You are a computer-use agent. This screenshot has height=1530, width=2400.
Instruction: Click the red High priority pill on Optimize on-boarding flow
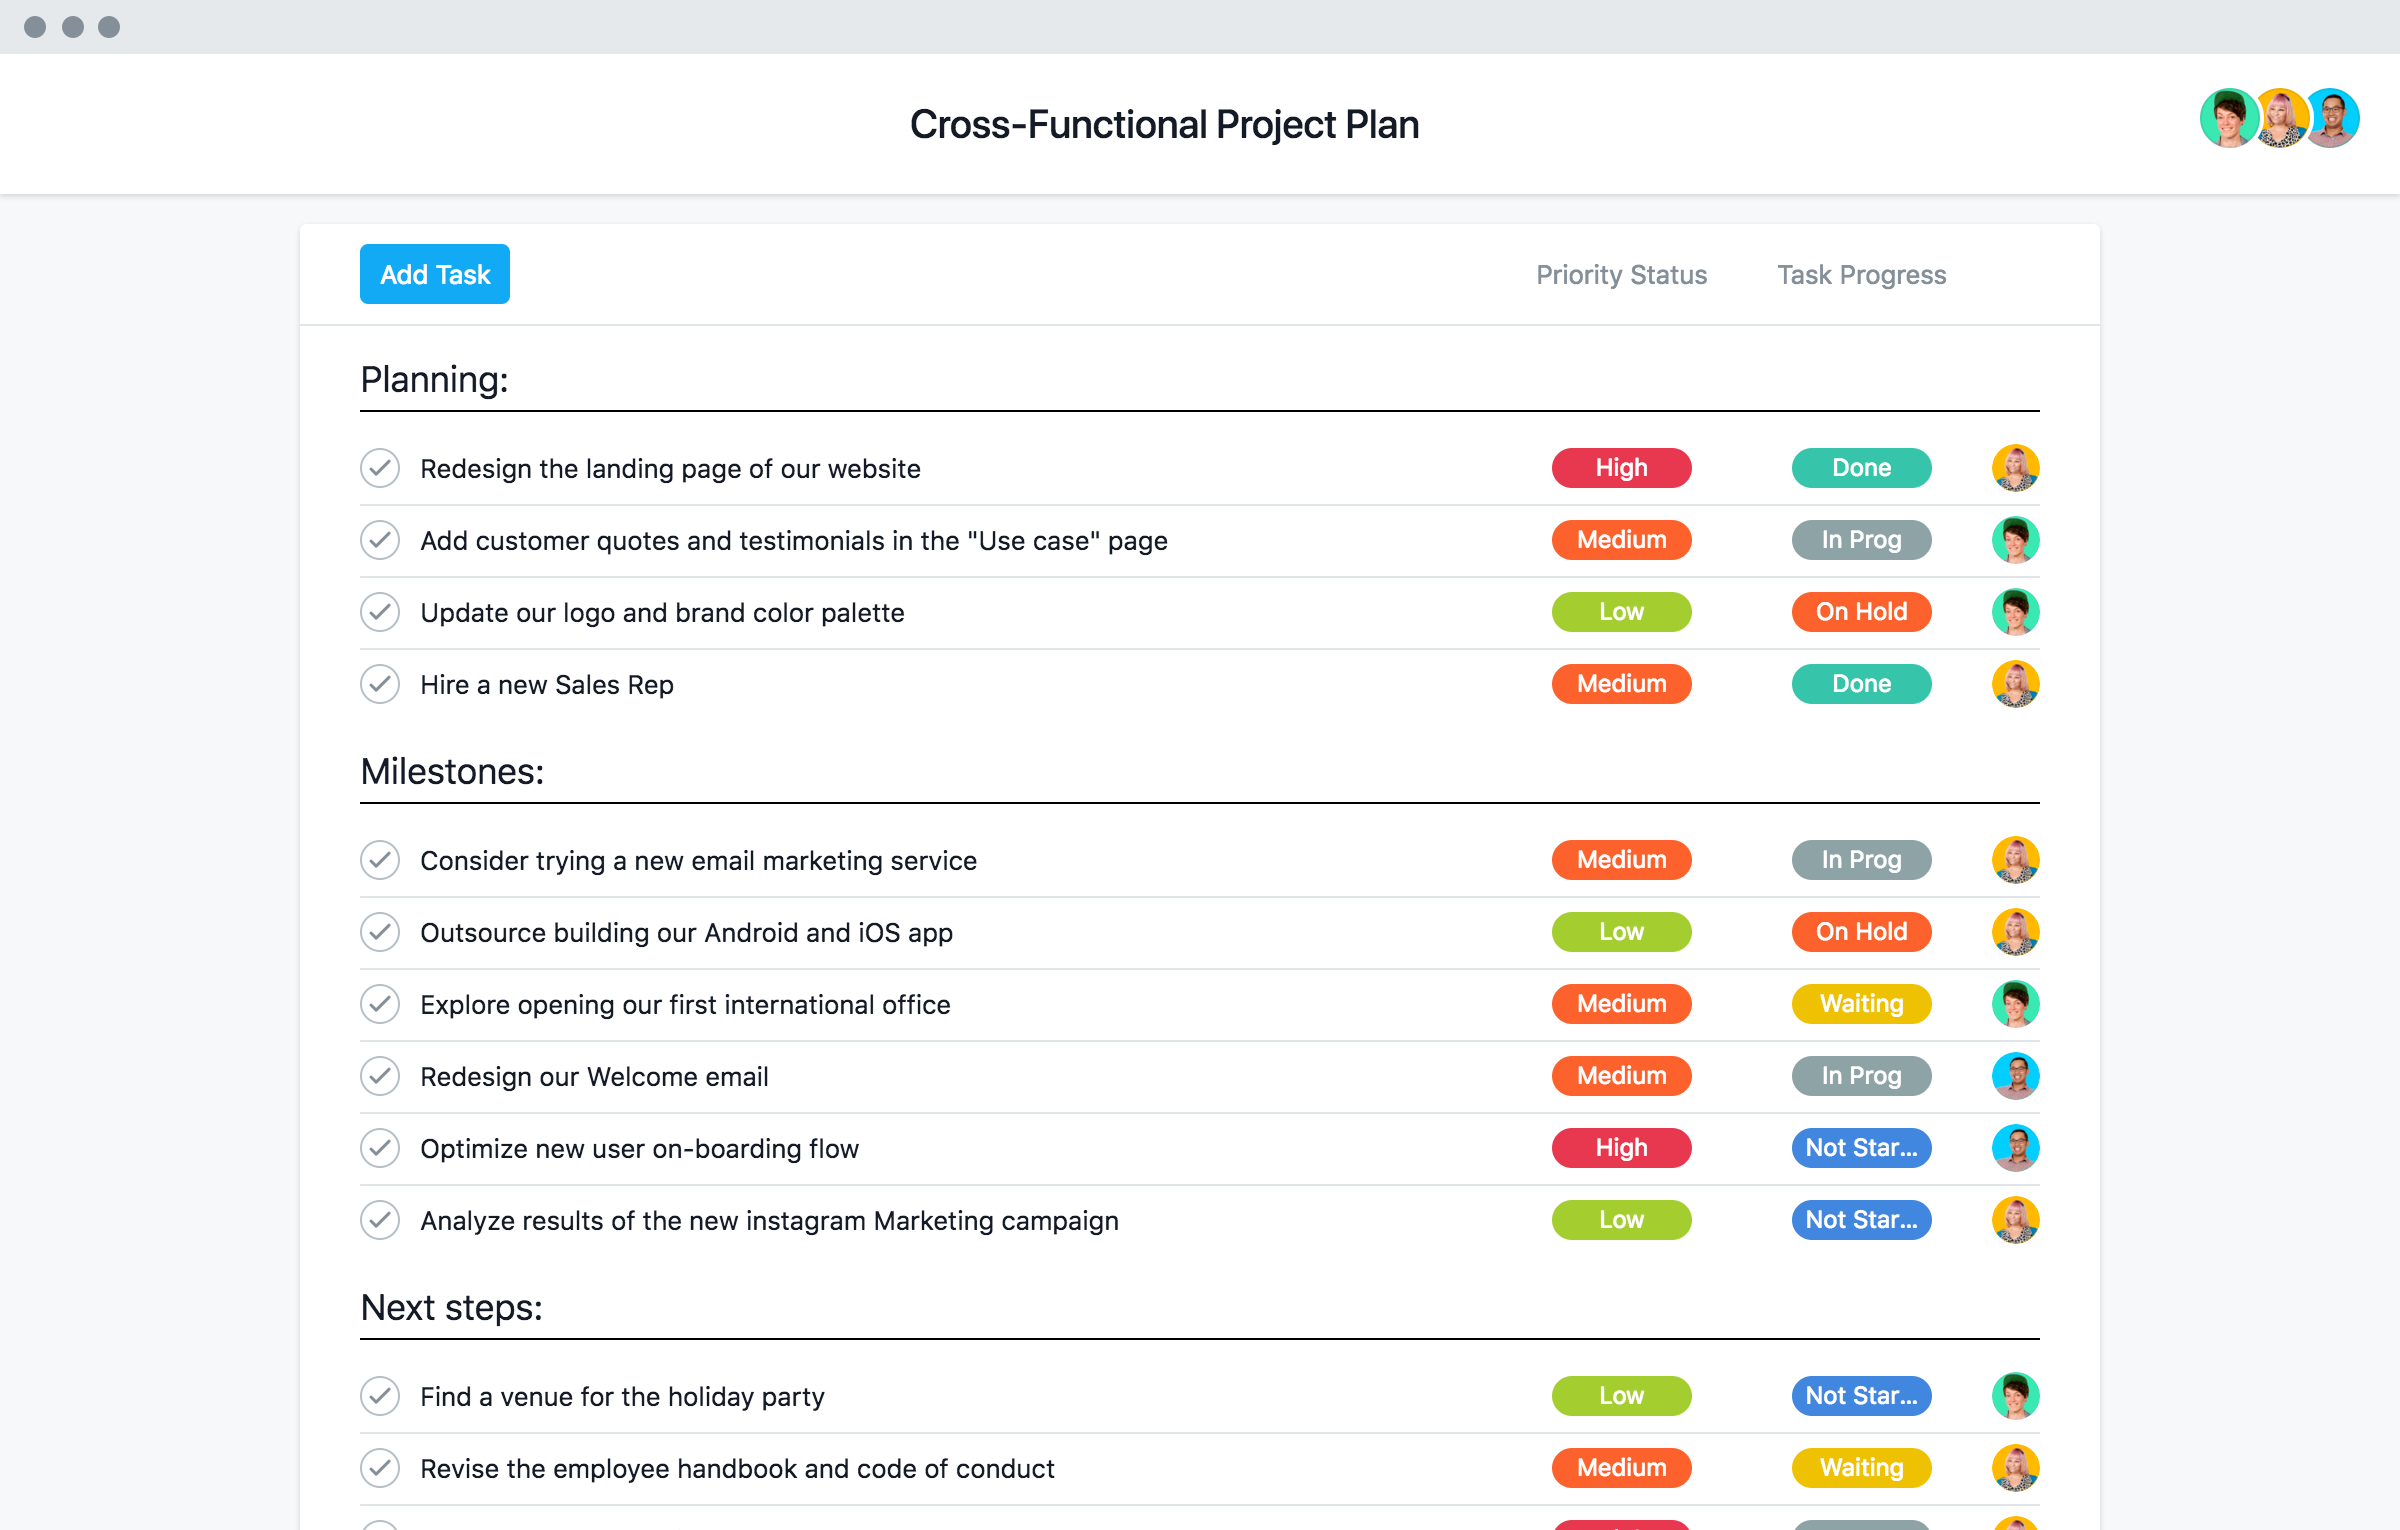1621,1148
